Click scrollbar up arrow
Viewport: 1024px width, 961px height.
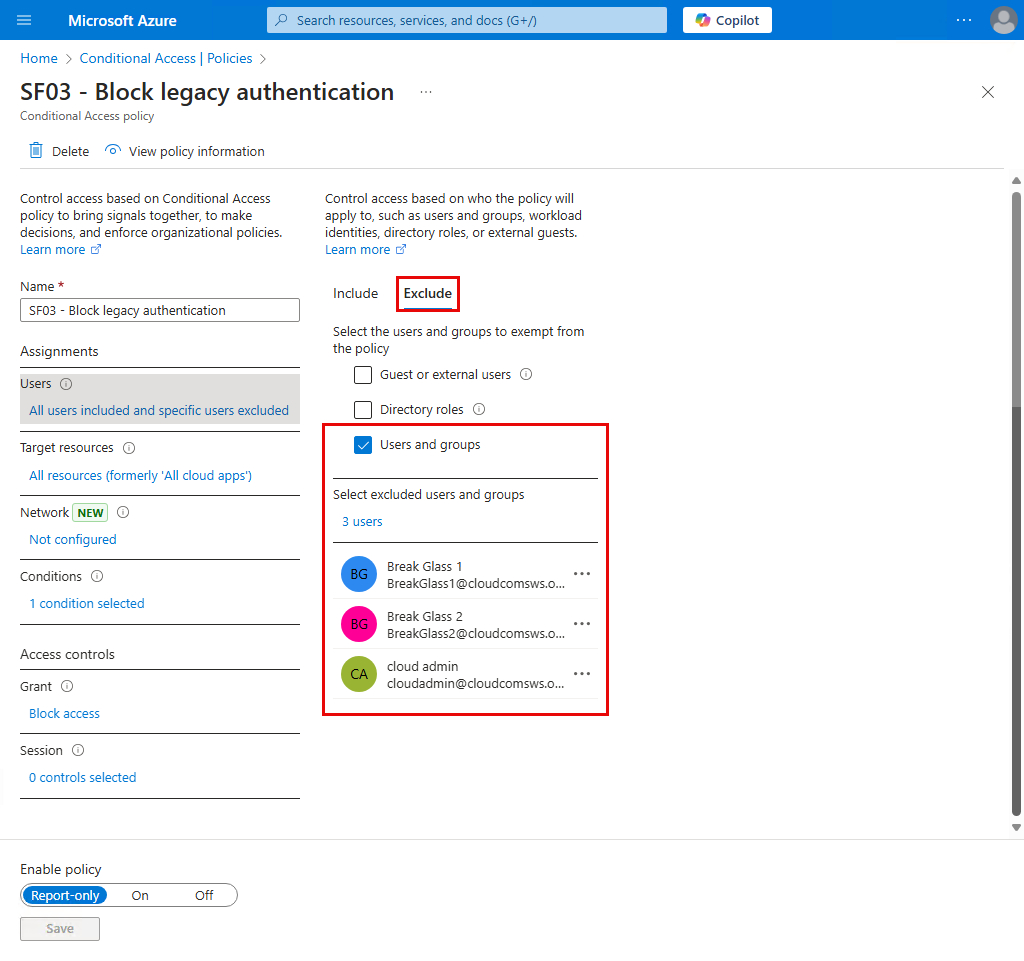click(x=1016, y=181)
